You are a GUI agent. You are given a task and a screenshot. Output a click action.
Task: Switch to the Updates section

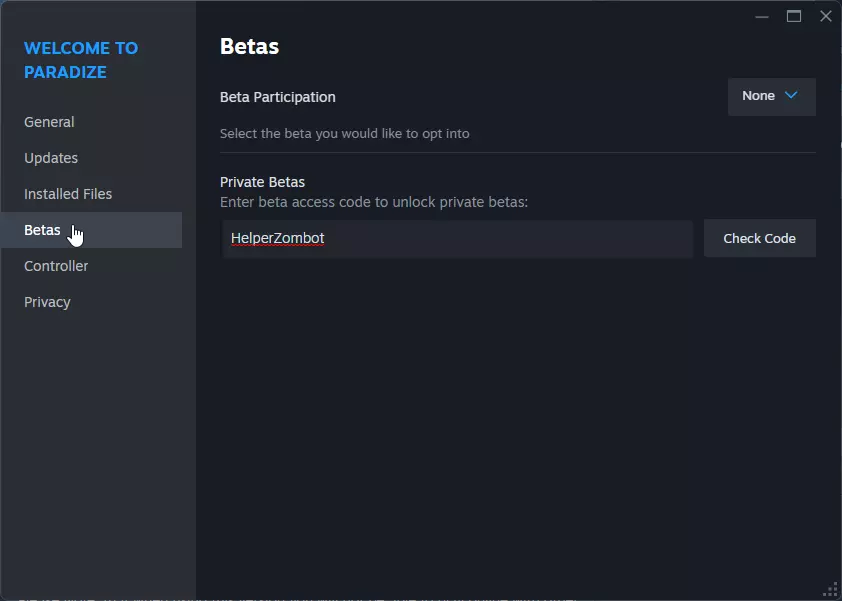pyautogui.click(x=51, y=158)
